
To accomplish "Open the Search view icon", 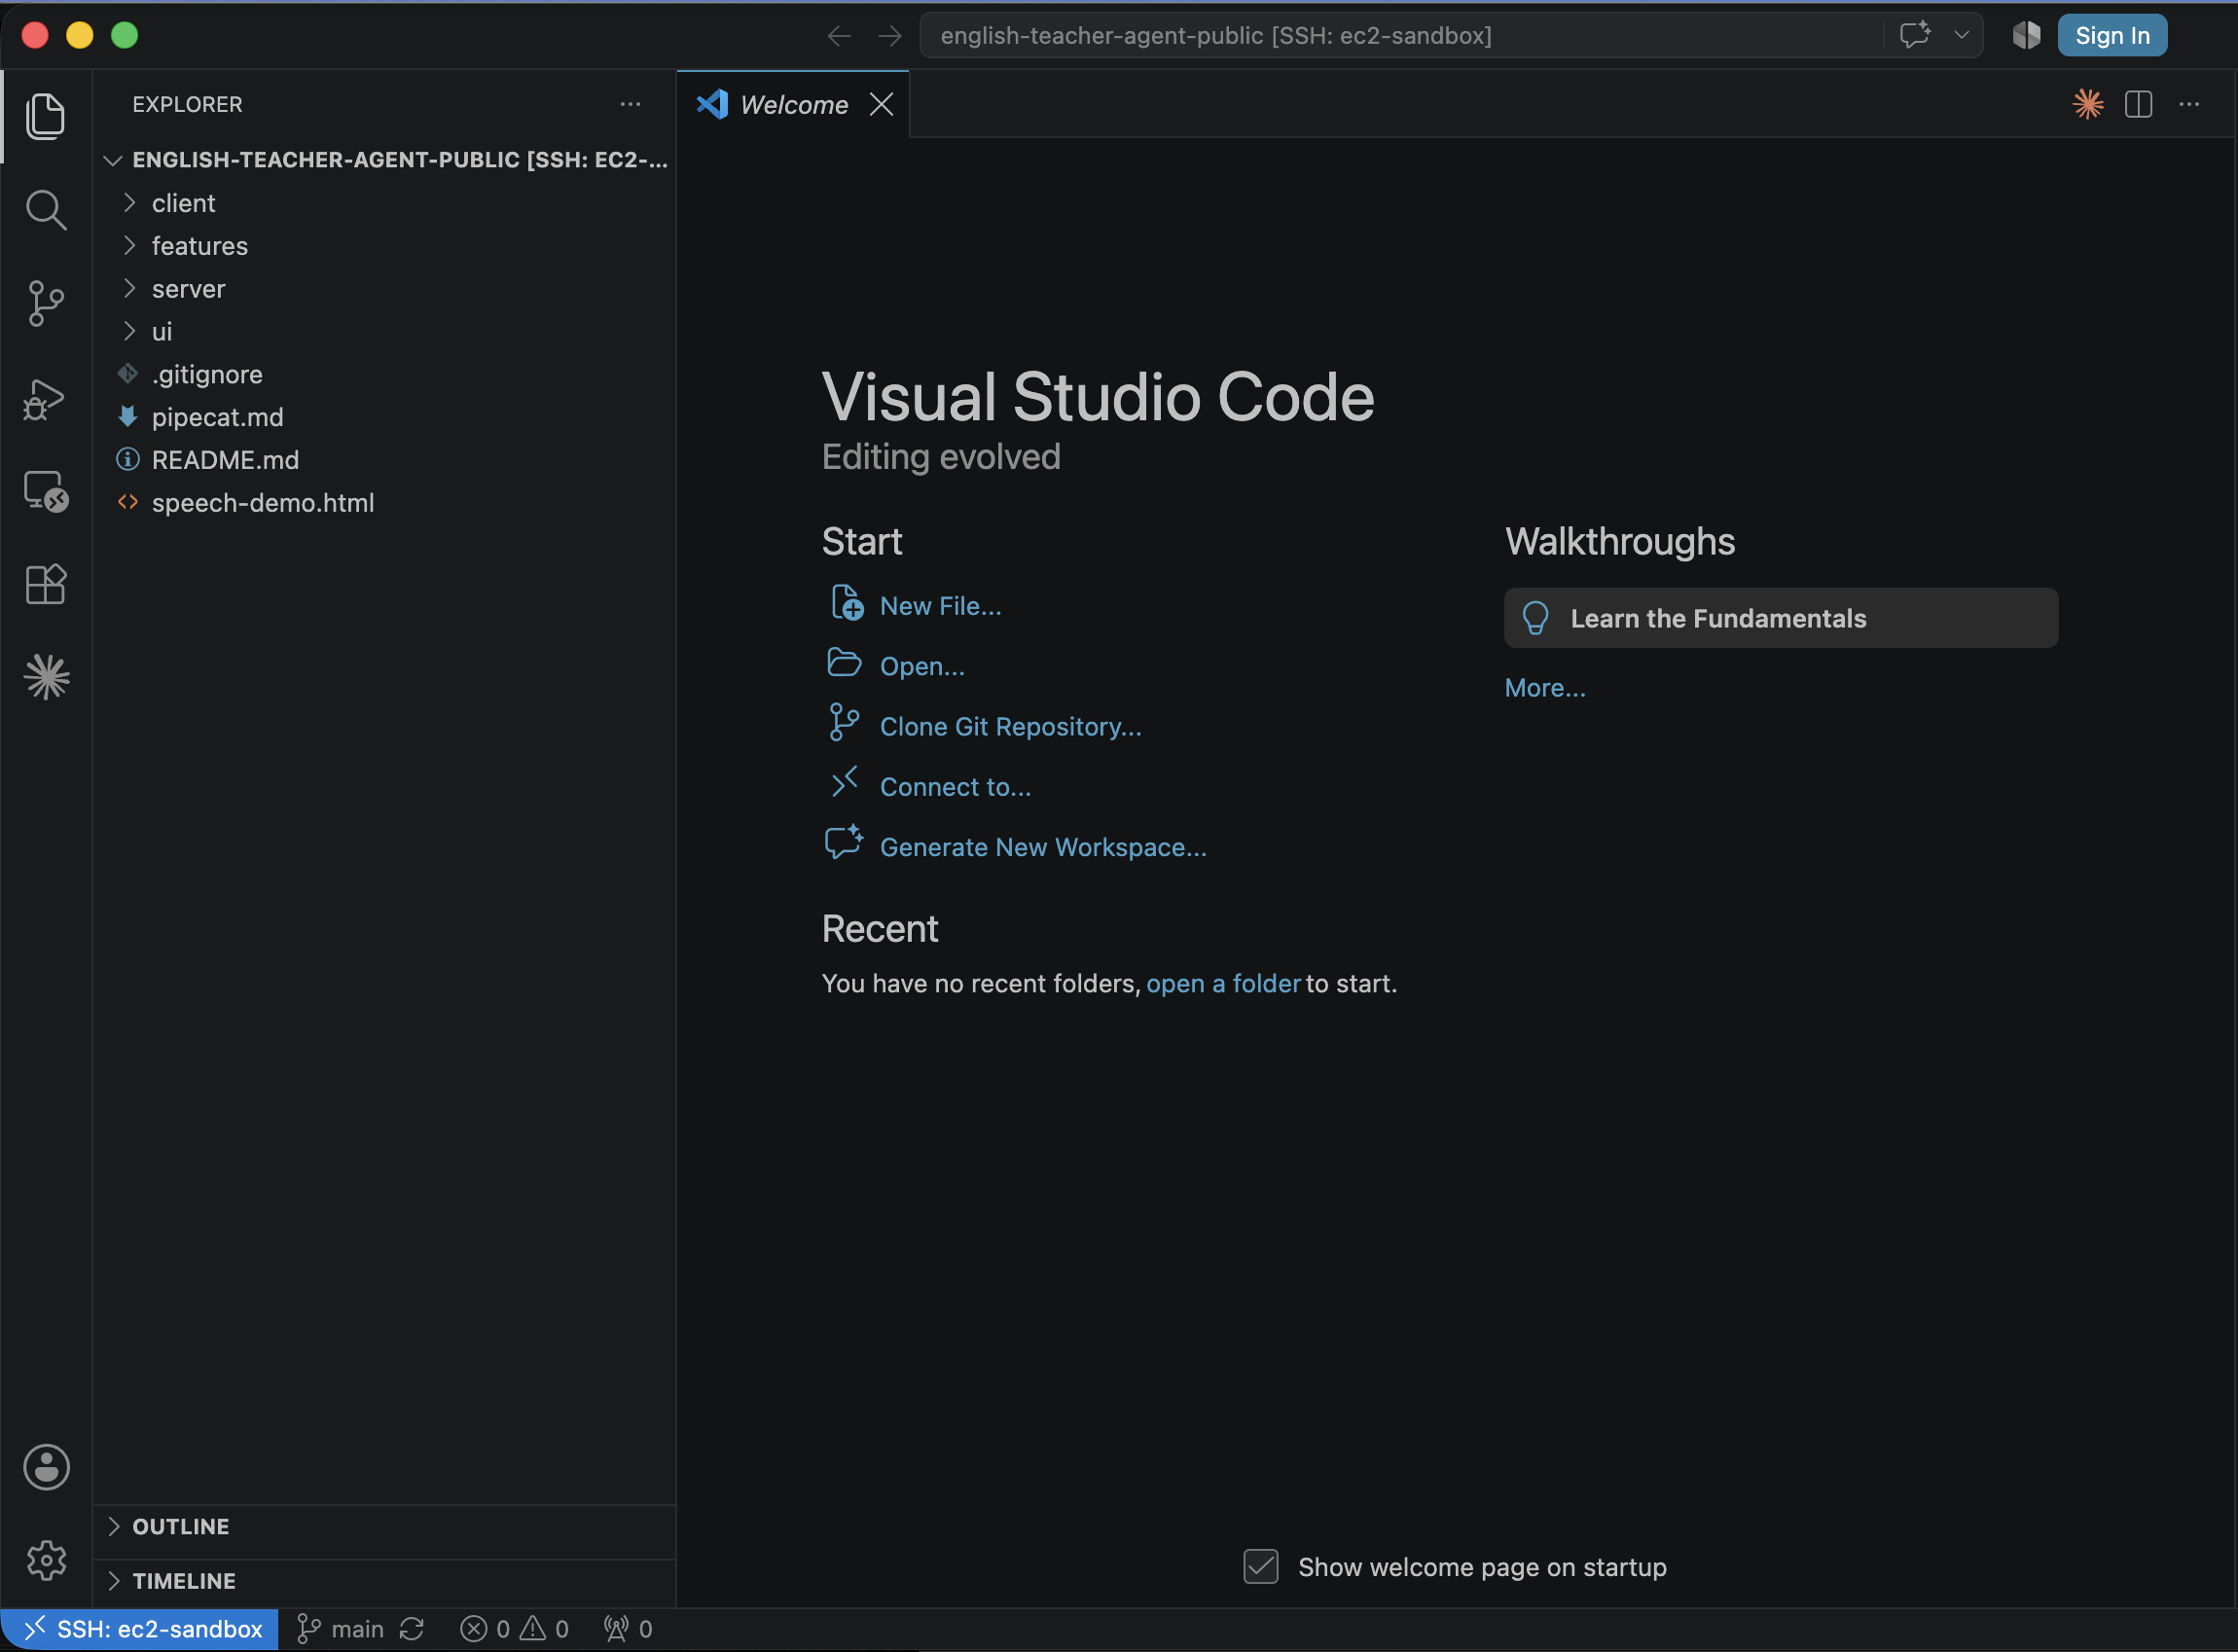I will (x=46, y=210).
